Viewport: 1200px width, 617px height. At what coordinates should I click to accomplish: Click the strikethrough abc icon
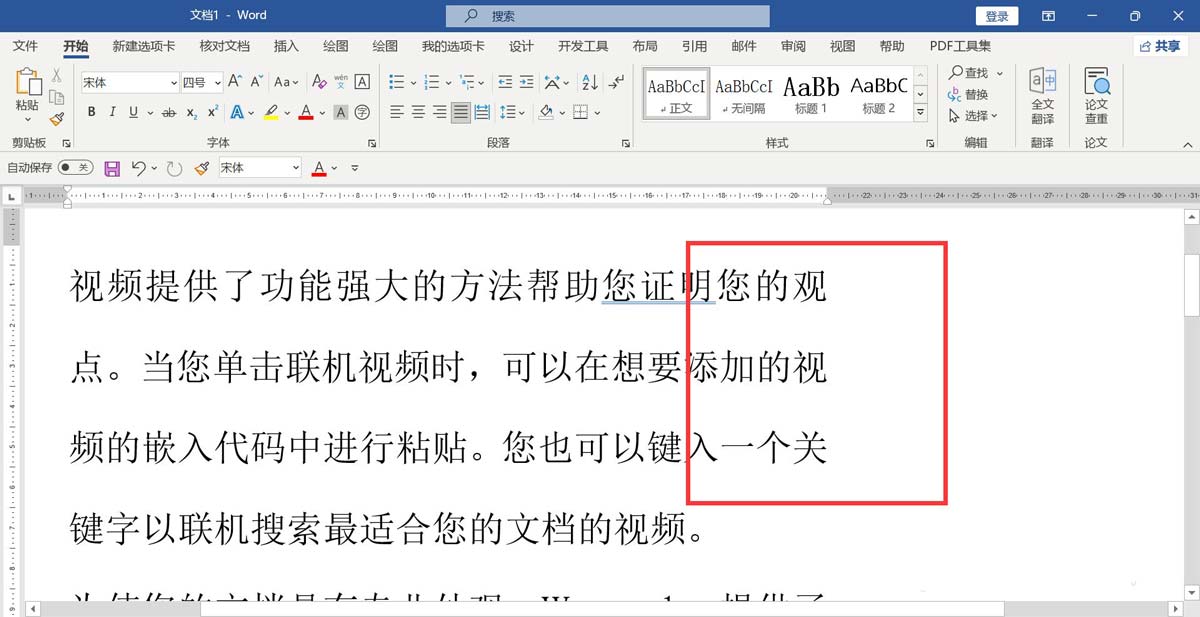[x=169, y=112]
